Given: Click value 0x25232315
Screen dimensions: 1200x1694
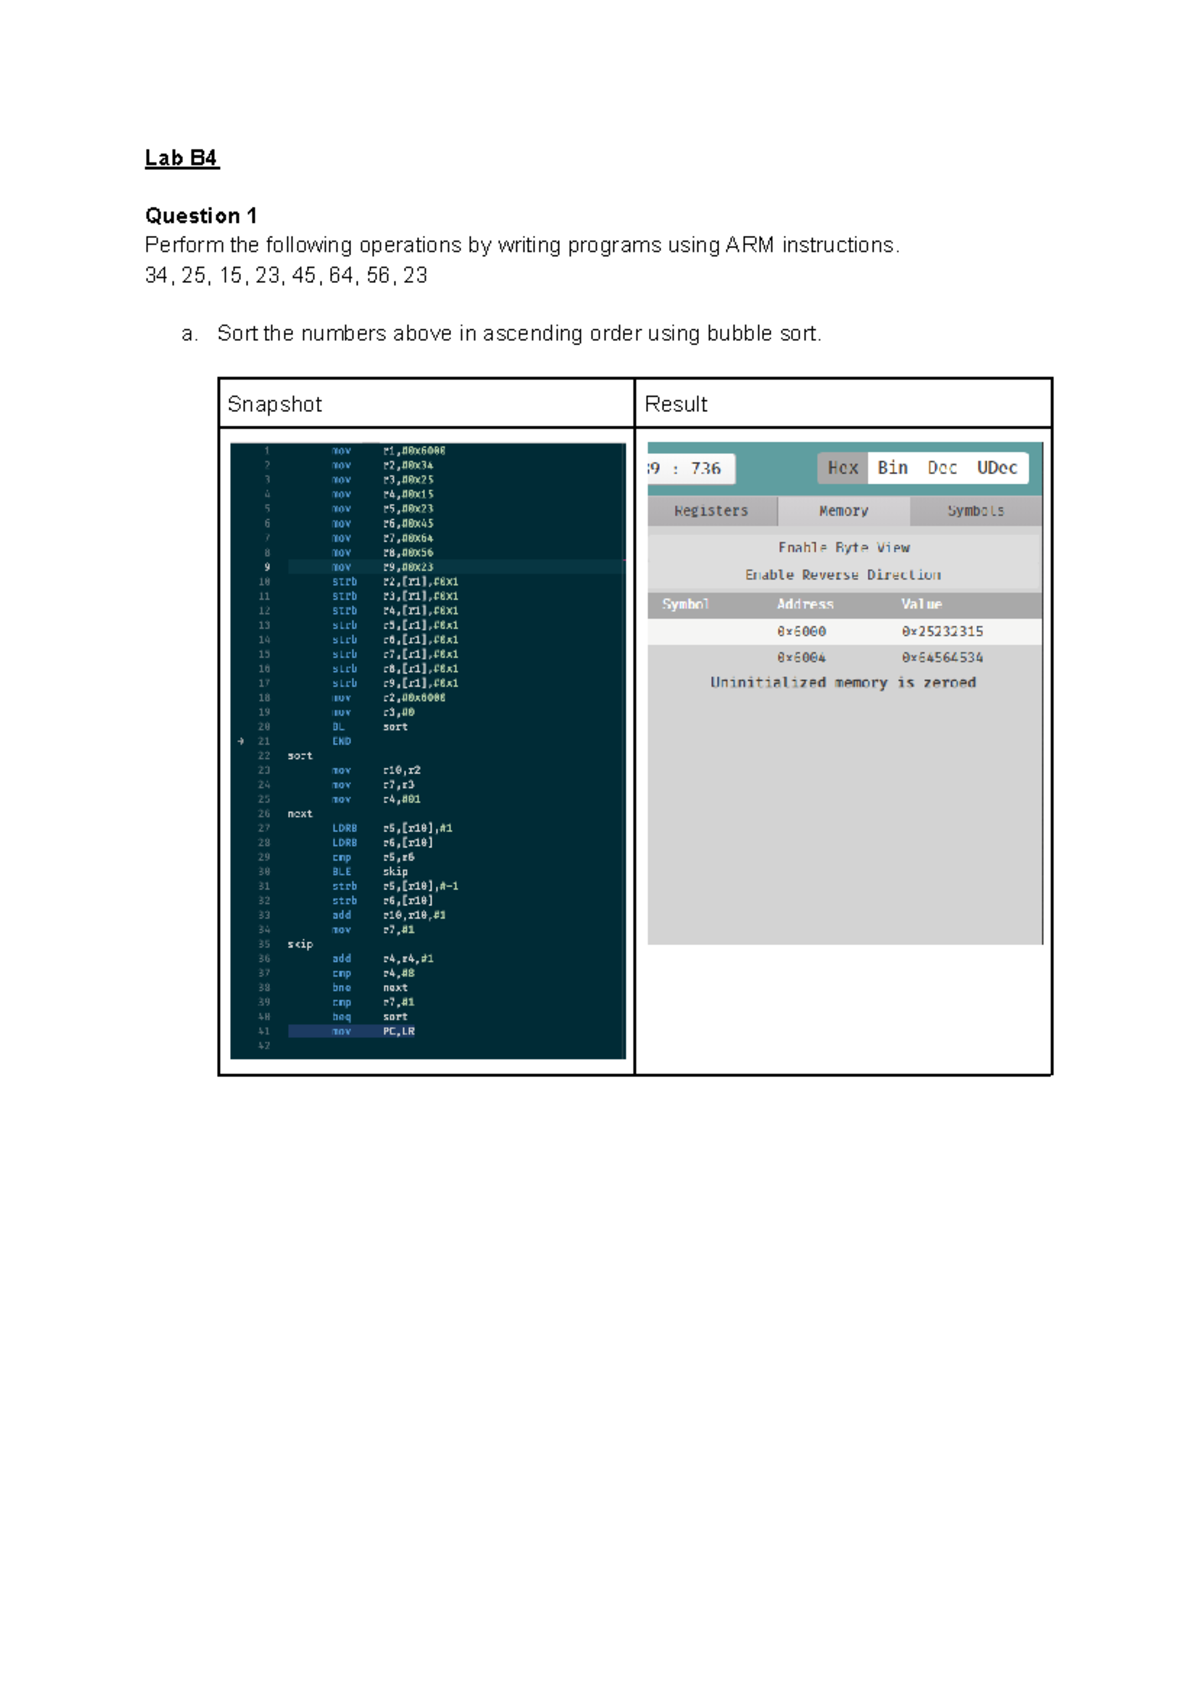Looking at the screenshot, I should pos(942,632).
